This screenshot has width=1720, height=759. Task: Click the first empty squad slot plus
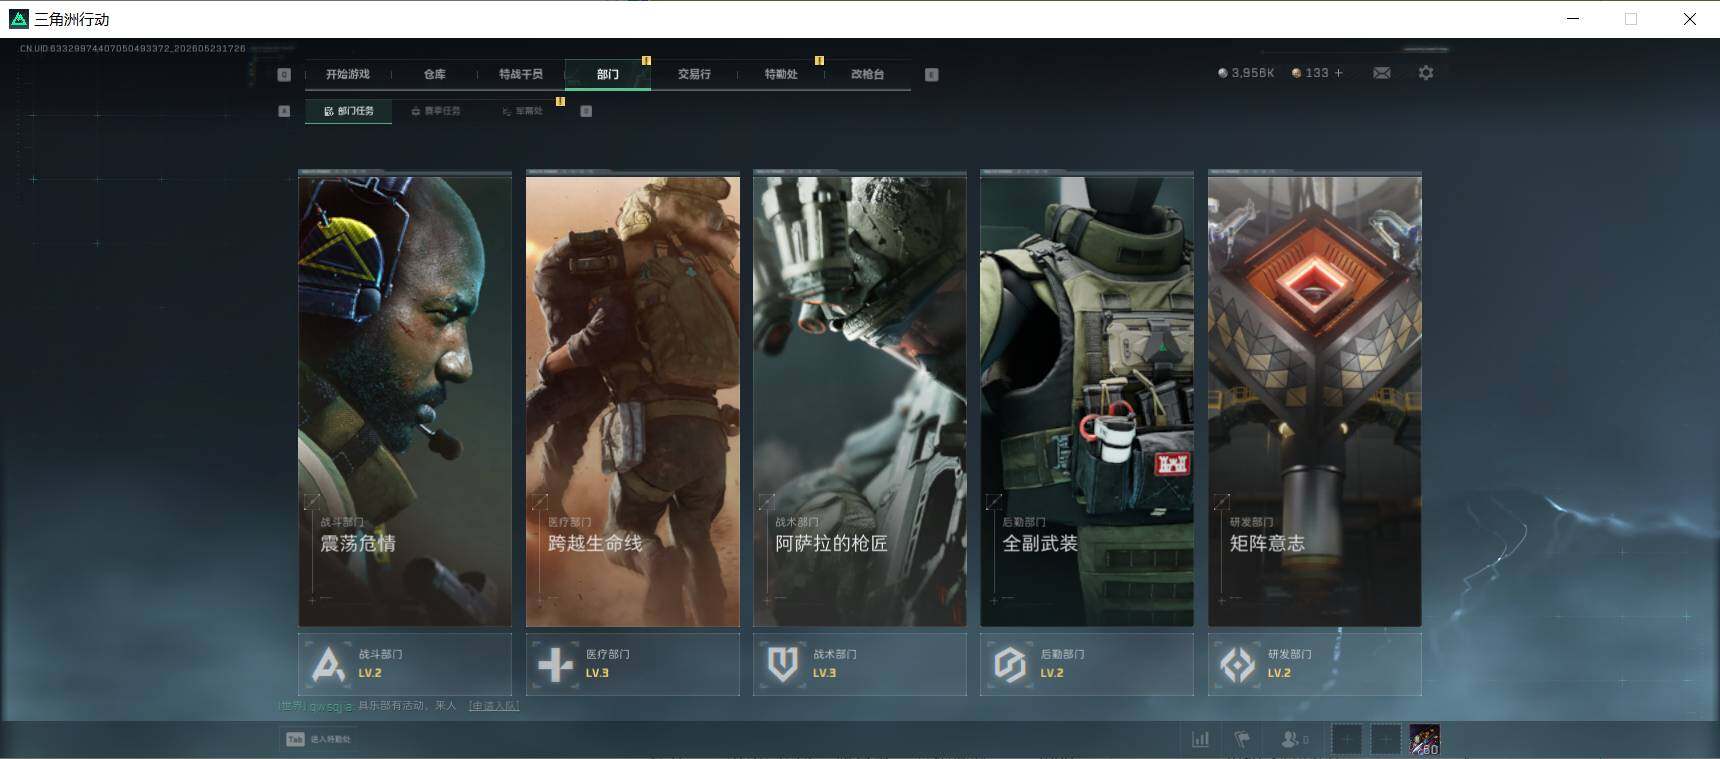1346,739
